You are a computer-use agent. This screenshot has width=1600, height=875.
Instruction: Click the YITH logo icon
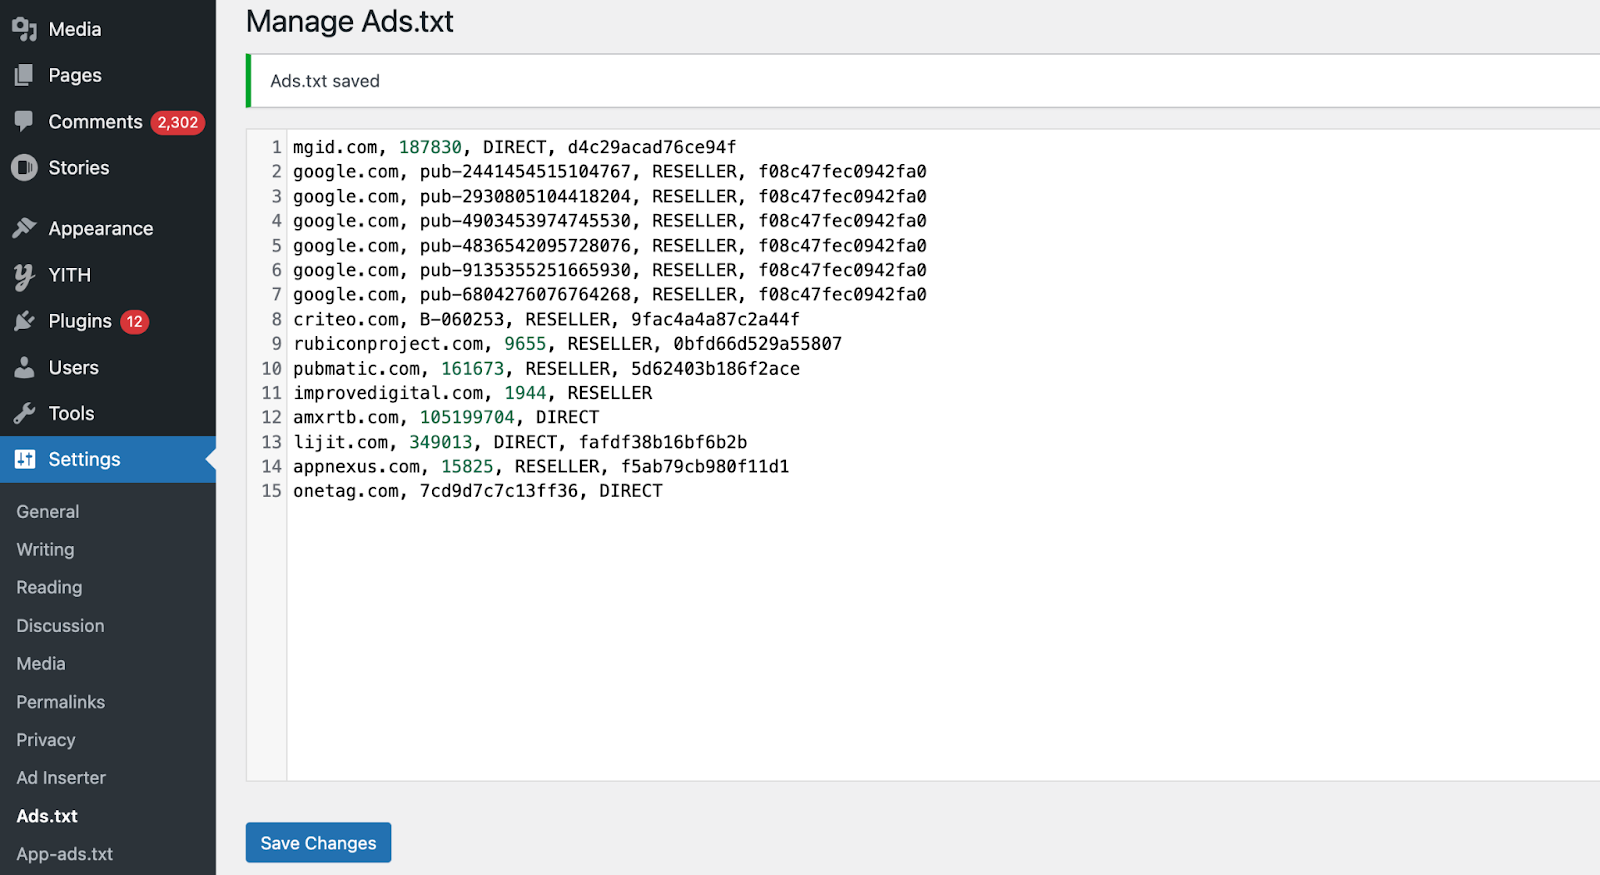tap(24, 275)
